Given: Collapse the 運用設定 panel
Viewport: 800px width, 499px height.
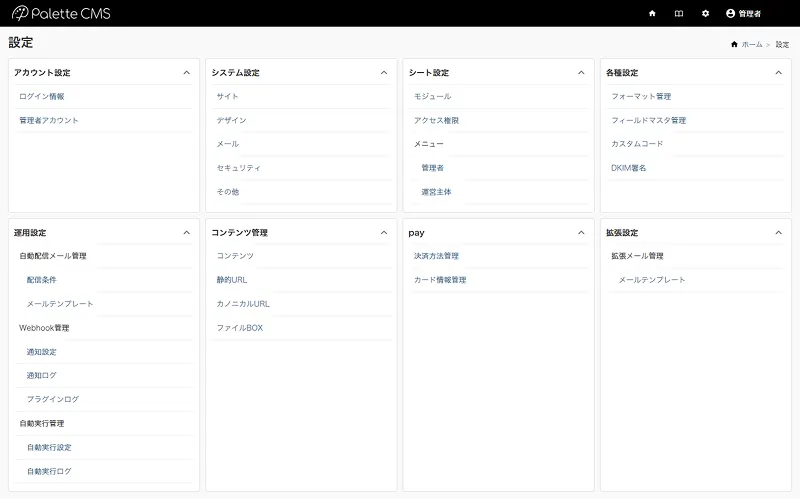Looking at the screenshot, I should 187,233.
